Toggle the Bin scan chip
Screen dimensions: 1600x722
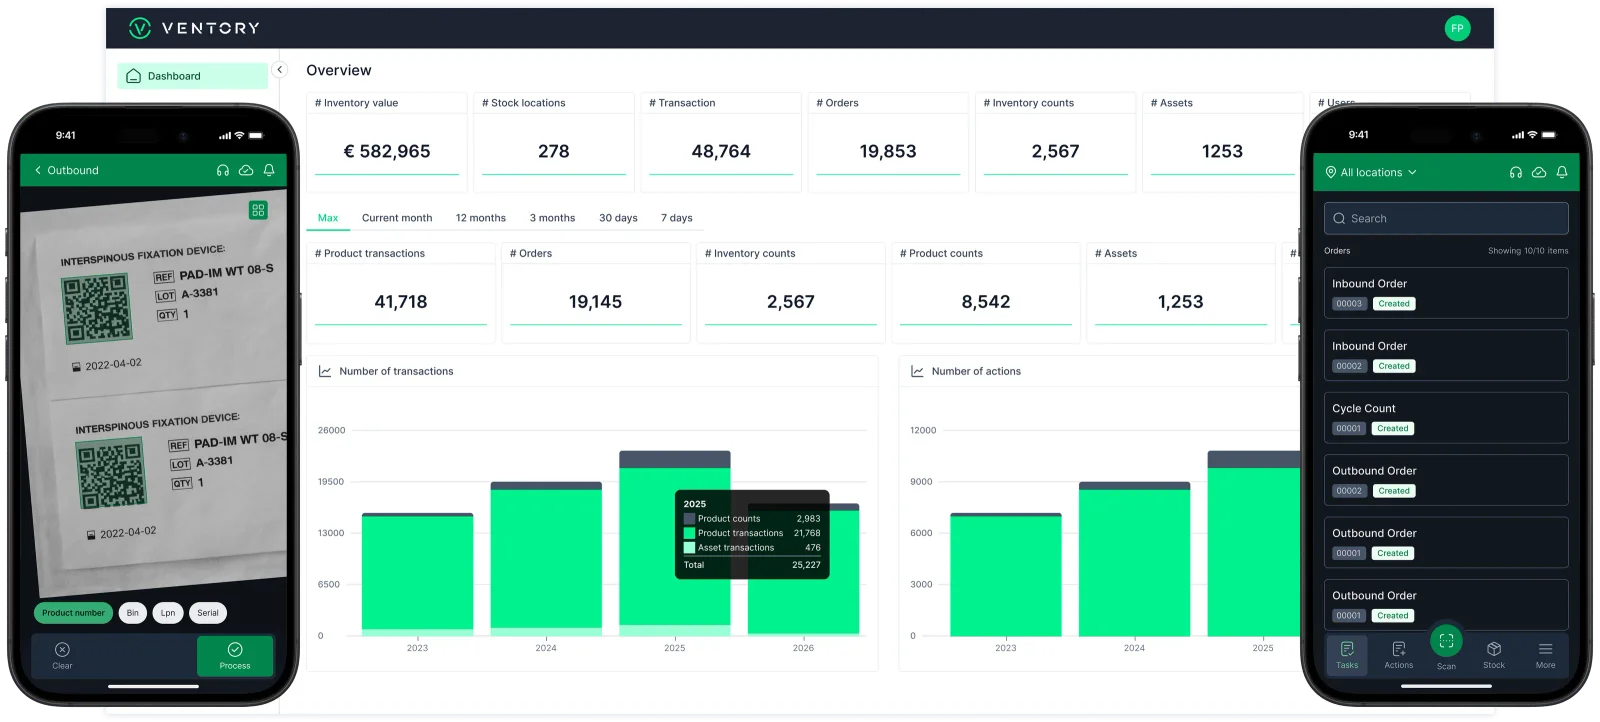(133, 613)
